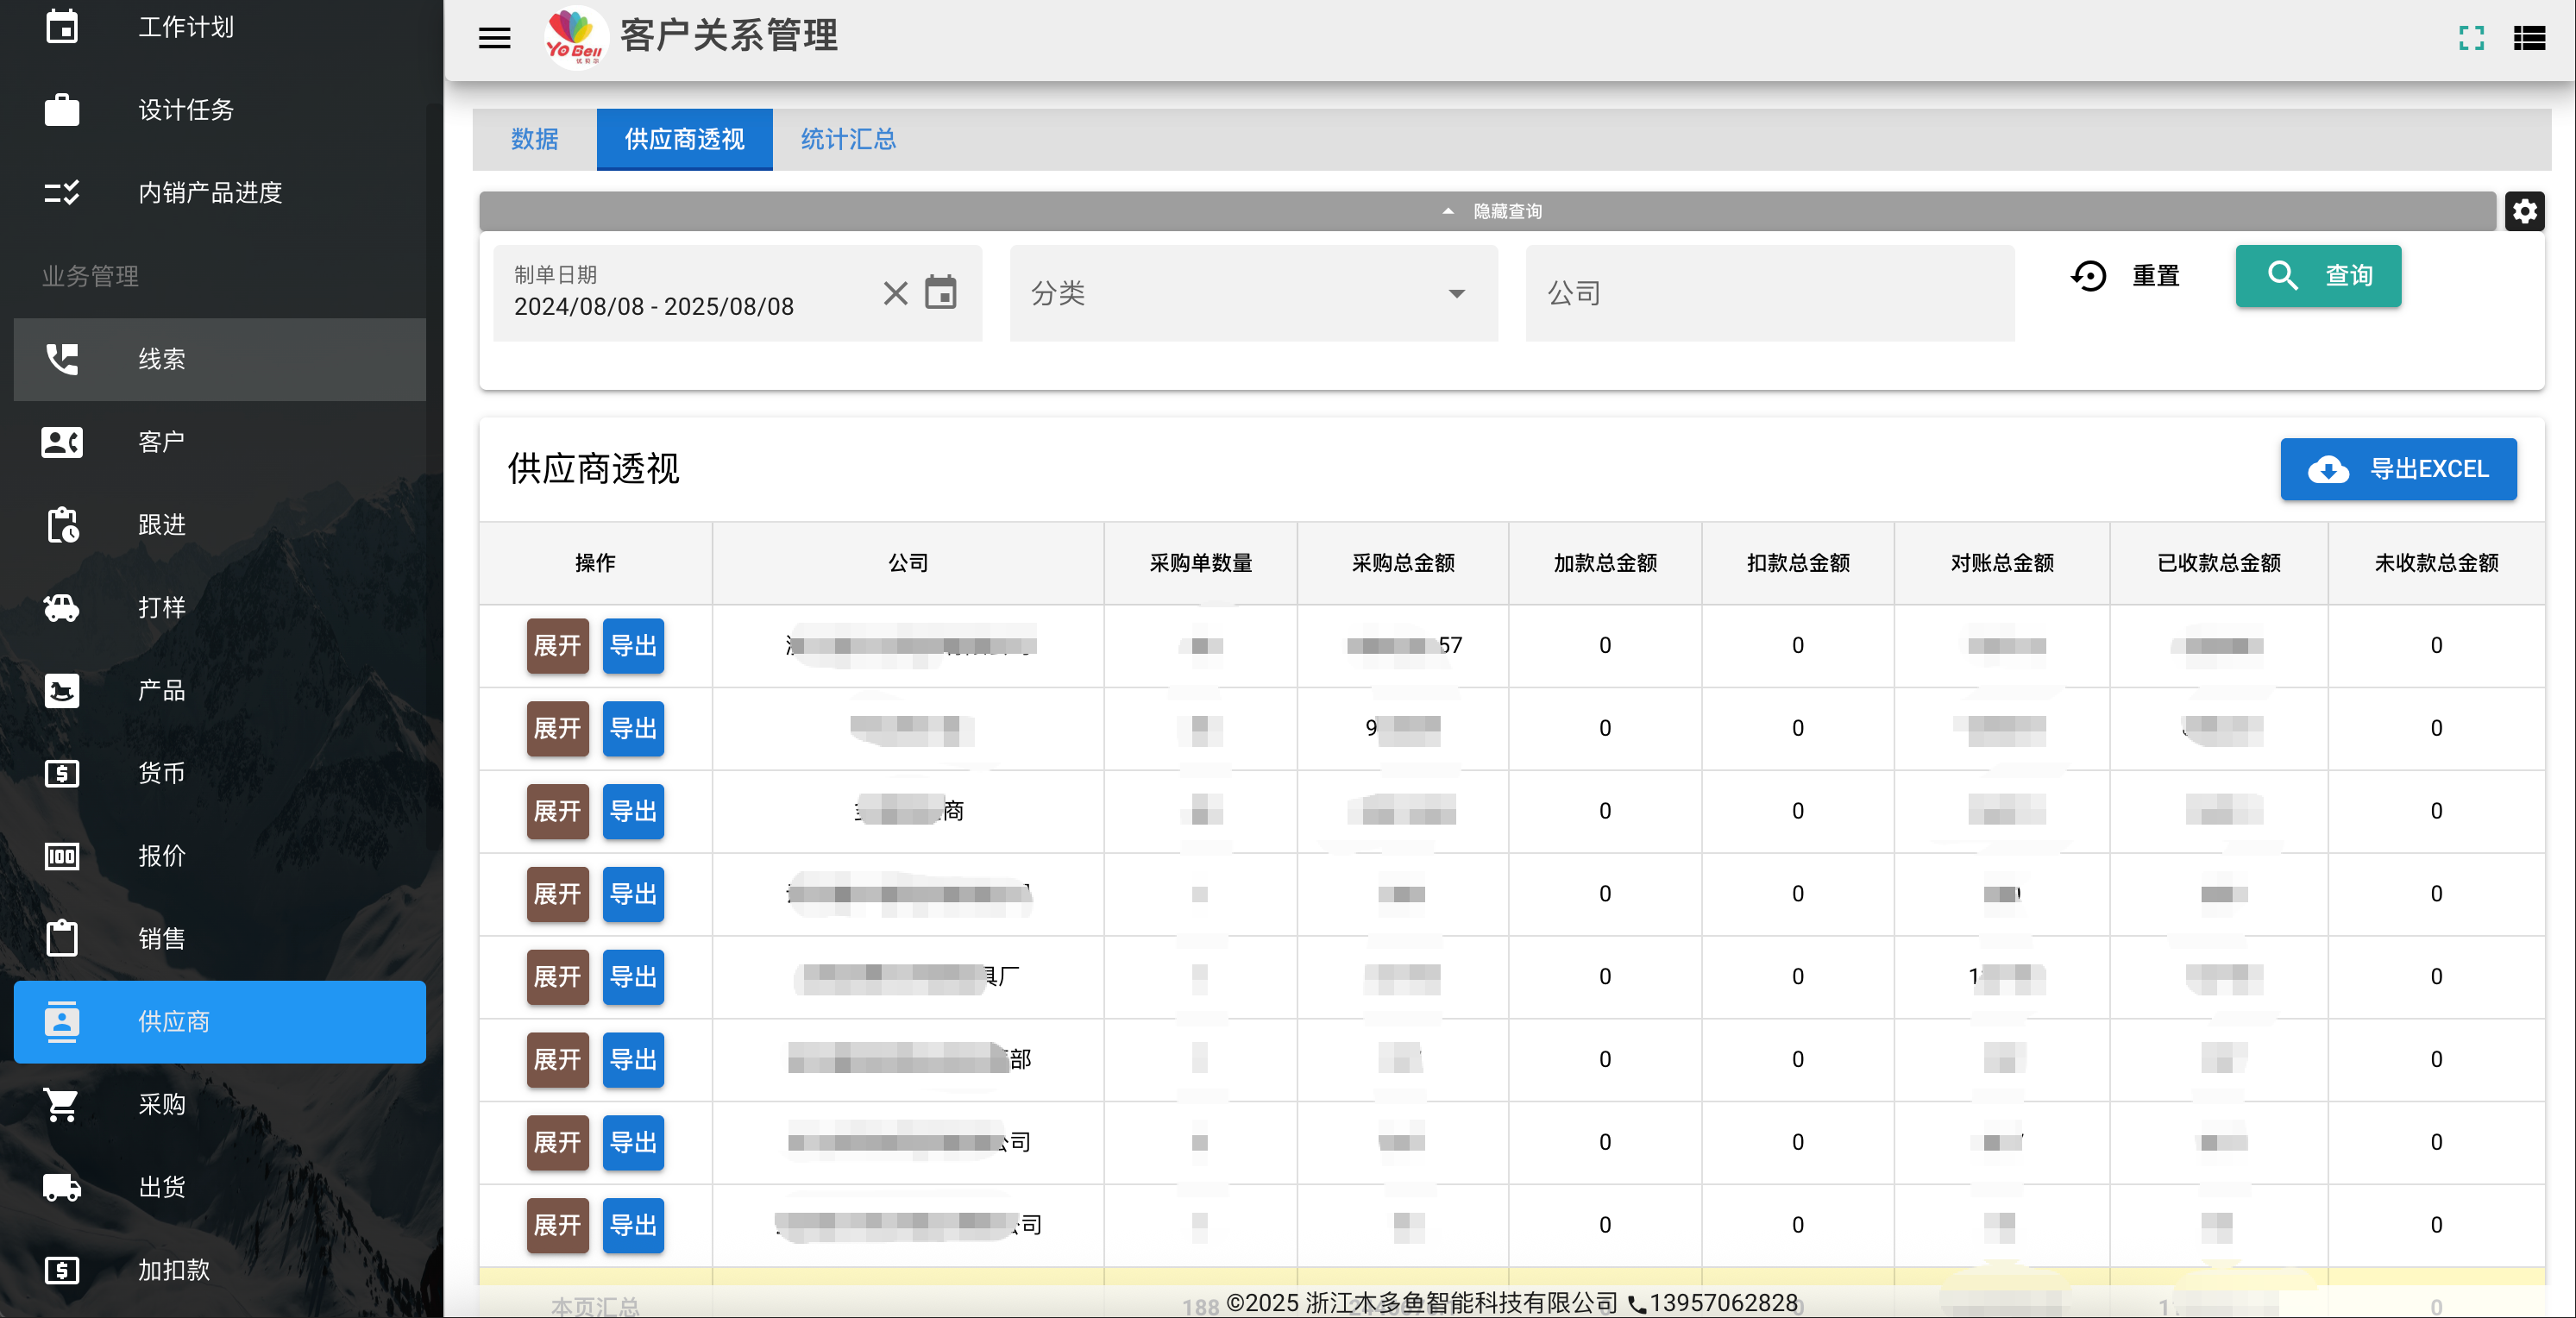Screen dimensions: 2576x1318
Task: Switch to the 数据 tab
Action: click(x=534, y=139)
